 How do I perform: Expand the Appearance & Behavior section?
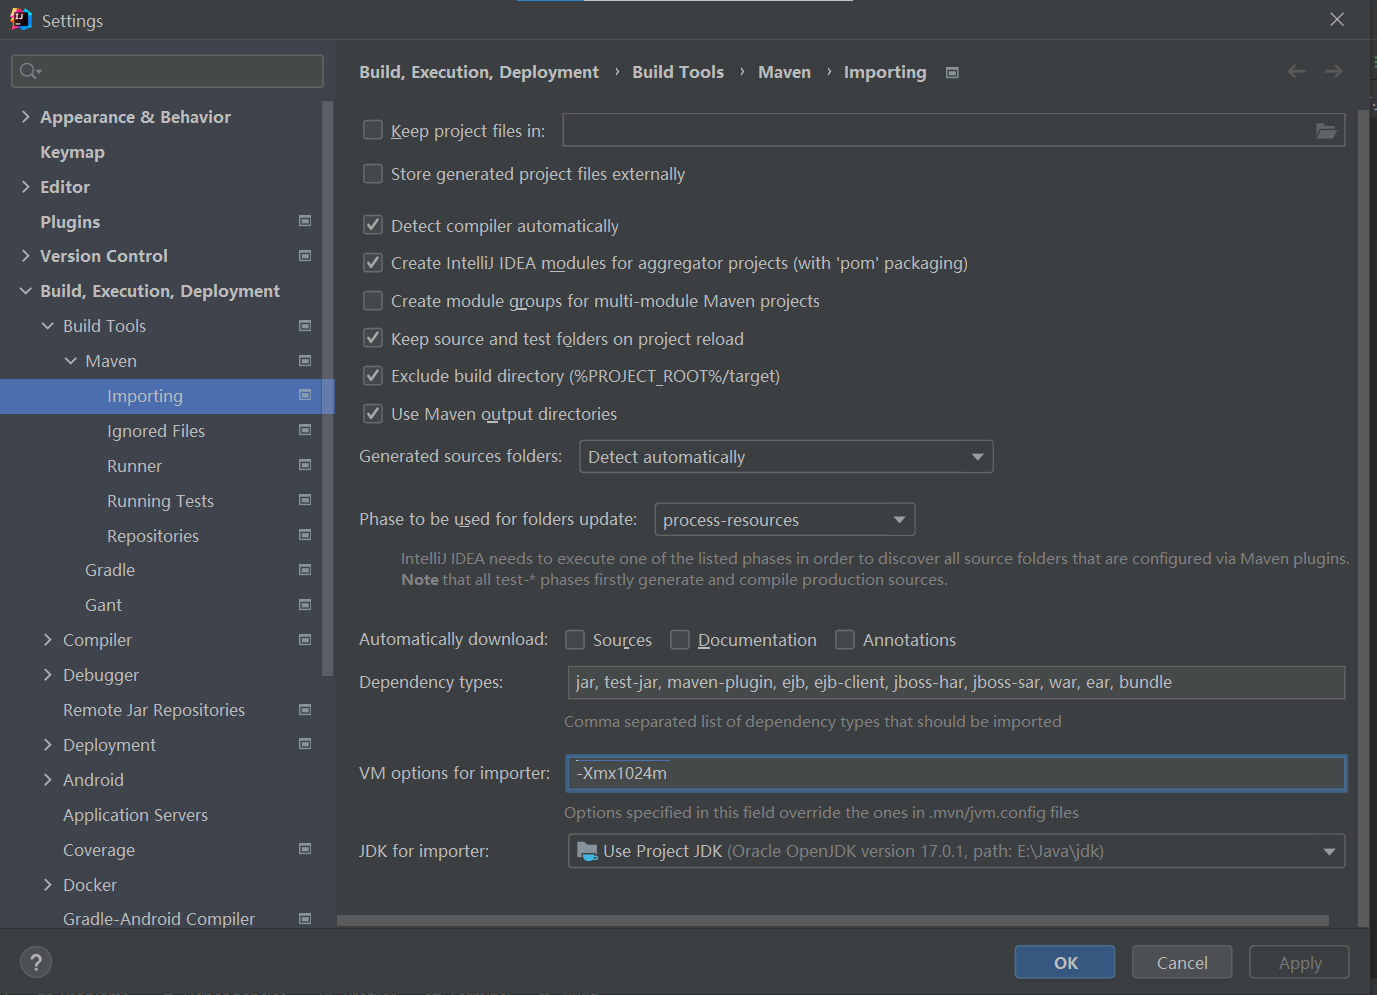coord(25,117)
